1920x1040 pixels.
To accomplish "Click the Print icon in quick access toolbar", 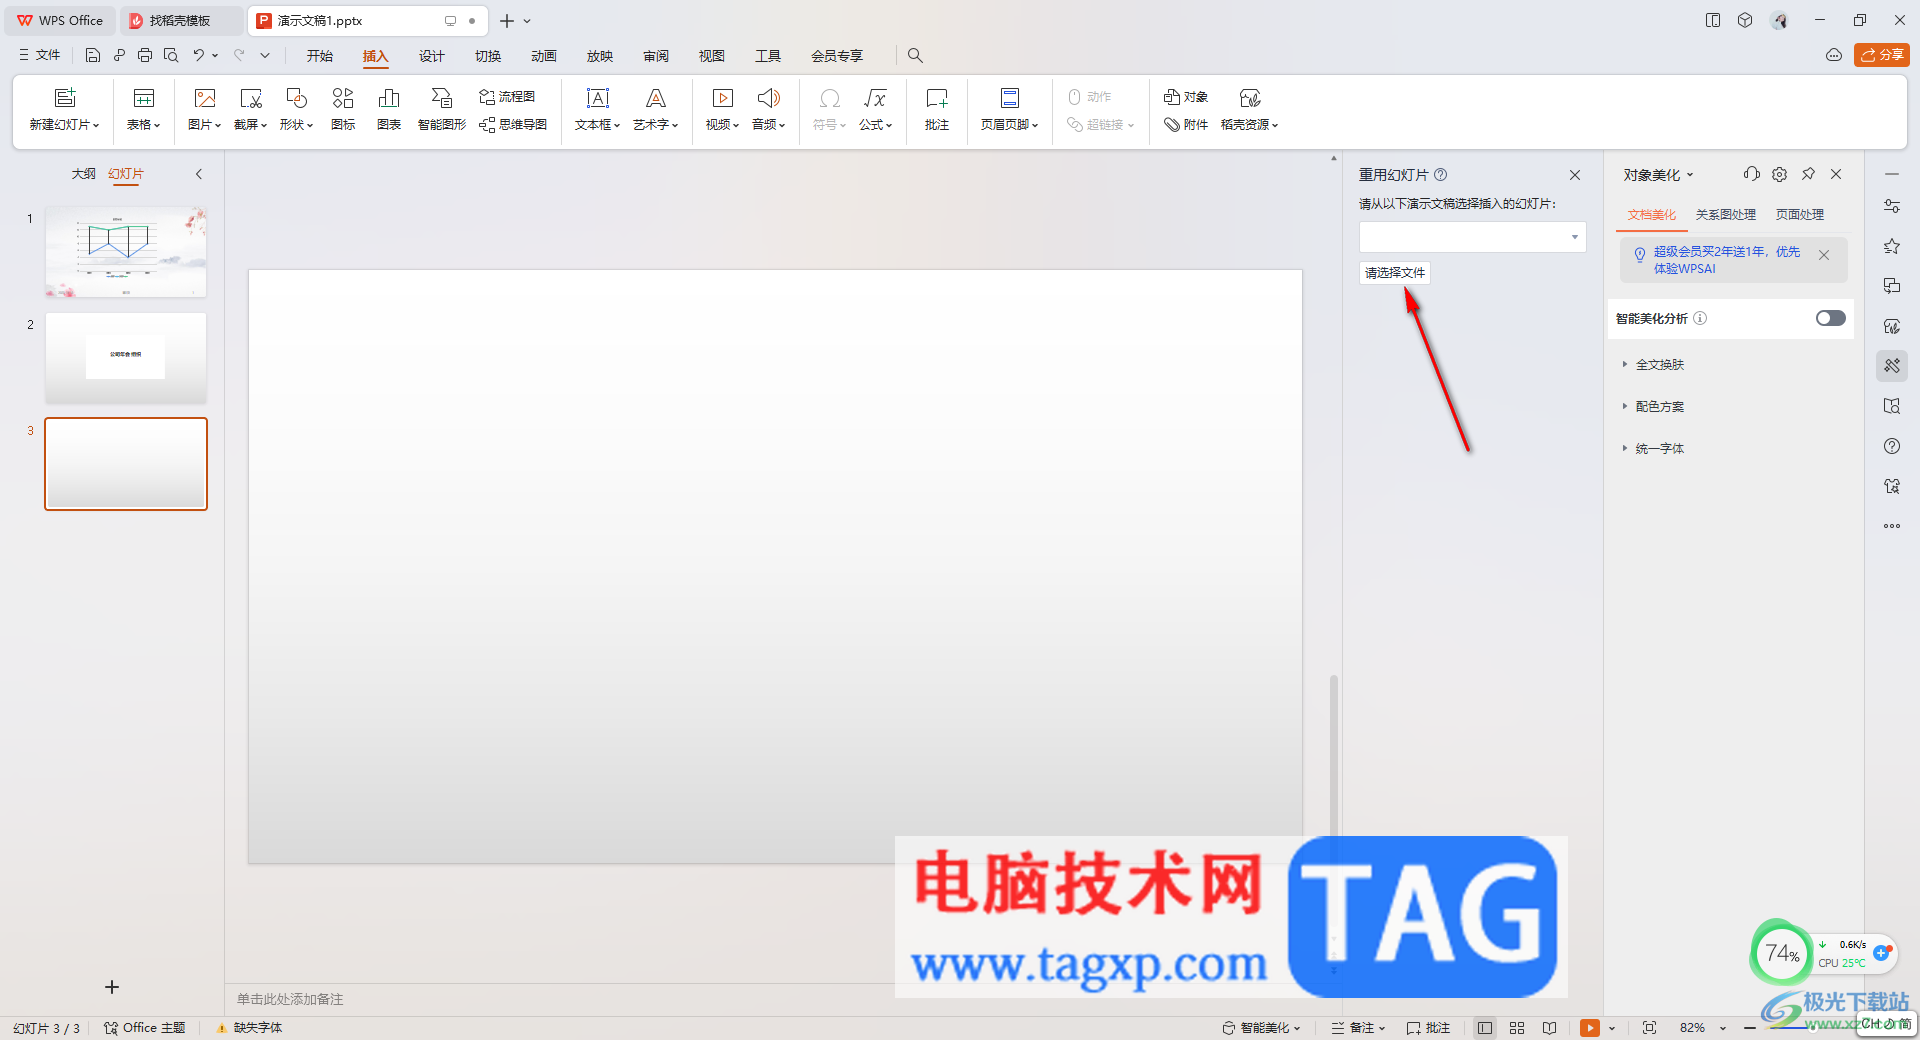I will point(145,55).
